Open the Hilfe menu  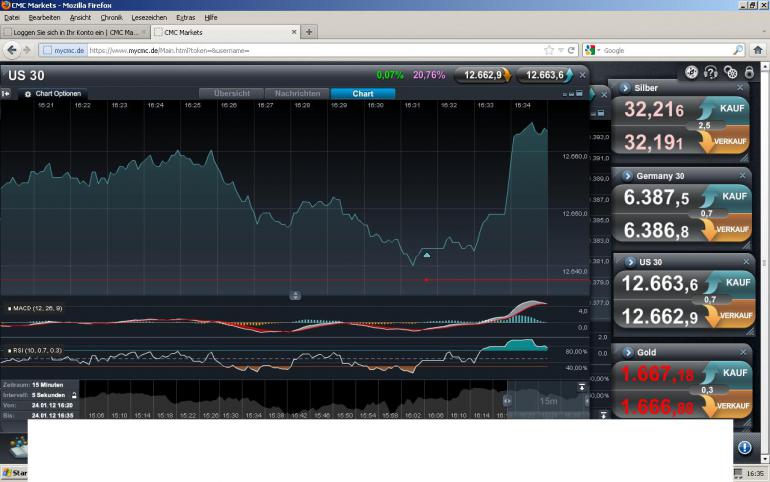(211, 18)
